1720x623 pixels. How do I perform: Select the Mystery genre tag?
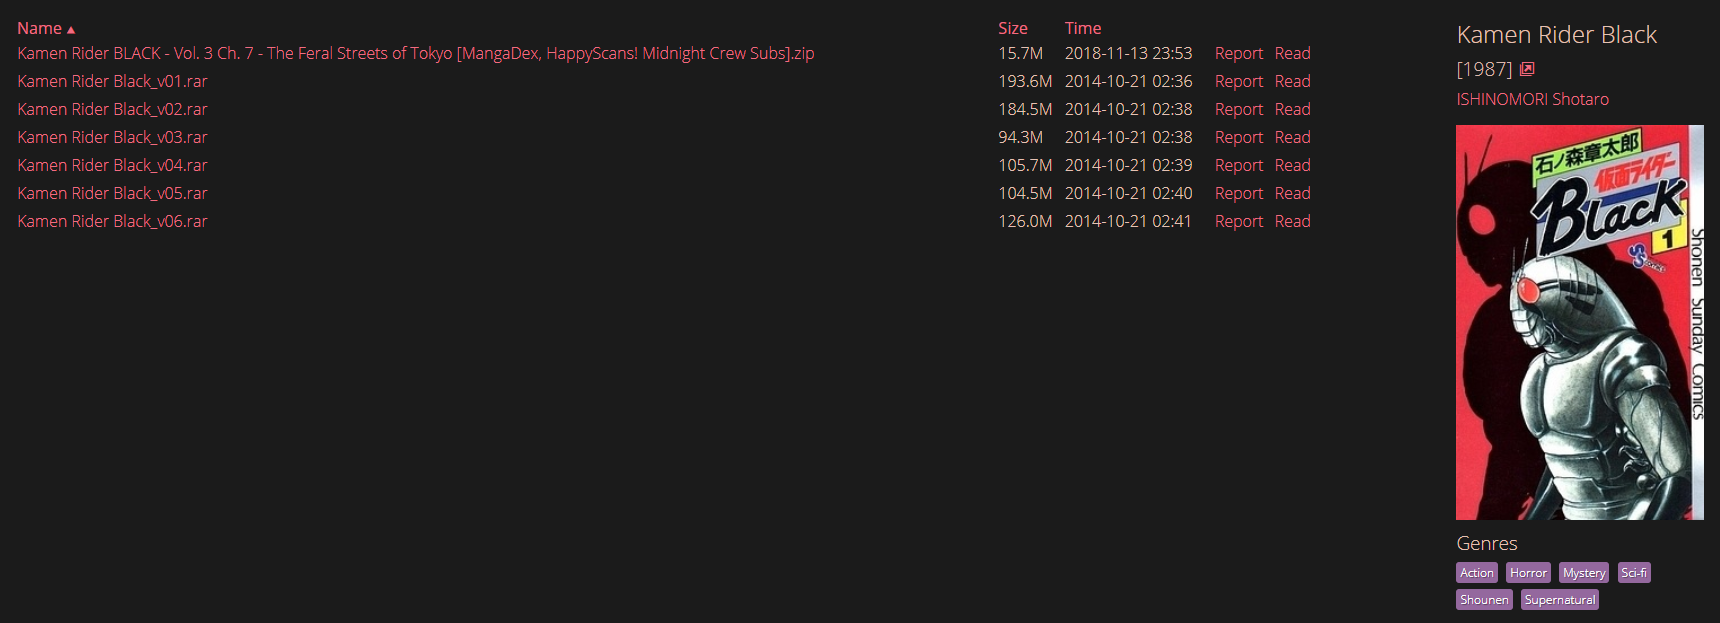[x=1584, y=573]
